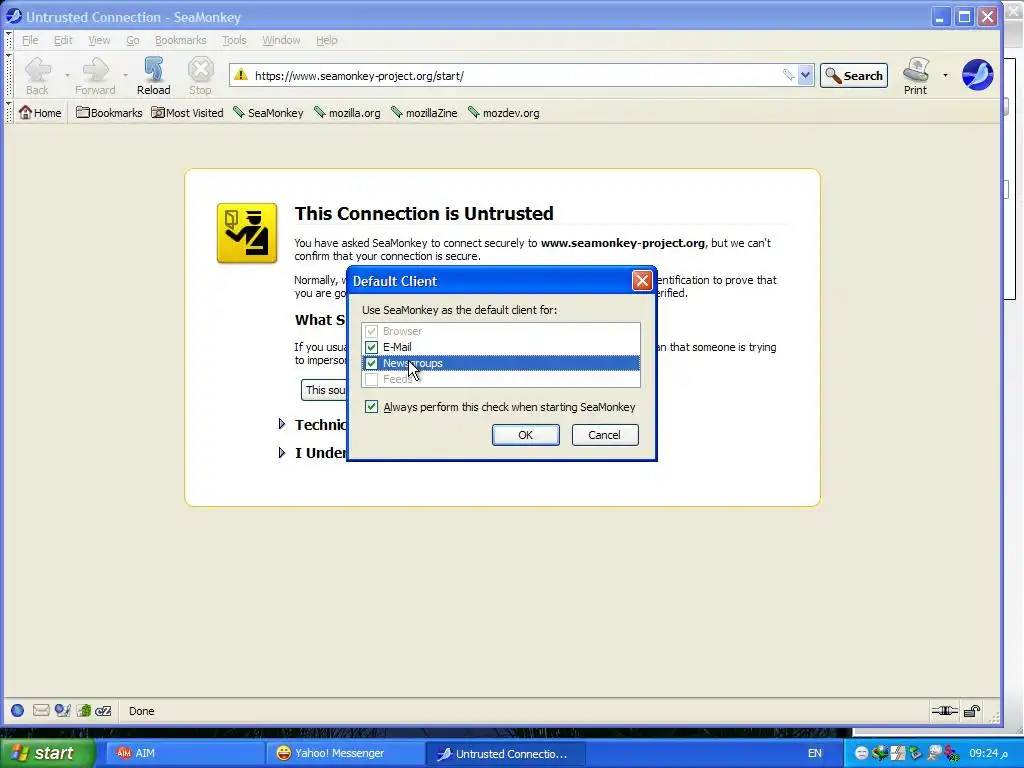Close the Default Client dialog
Screen dimensions: 1024x768
coord(642,281)
